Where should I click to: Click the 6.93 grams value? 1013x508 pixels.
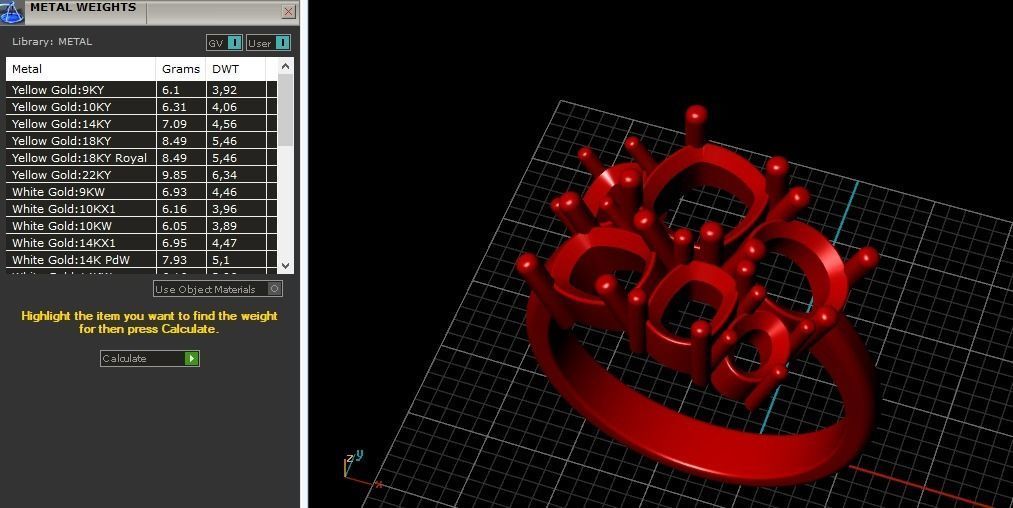pos(174,191)
